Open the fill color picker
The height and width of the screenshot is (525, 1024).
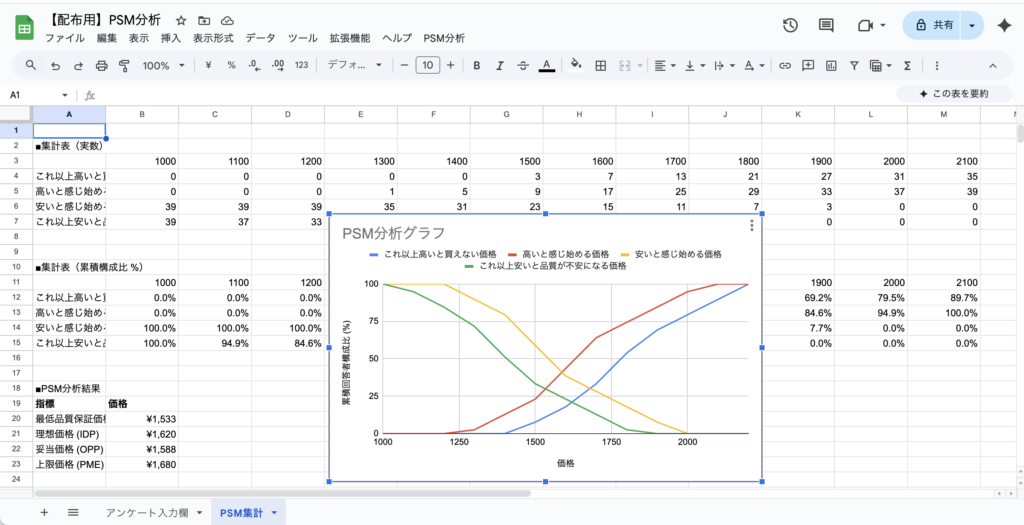pos(575,65)
